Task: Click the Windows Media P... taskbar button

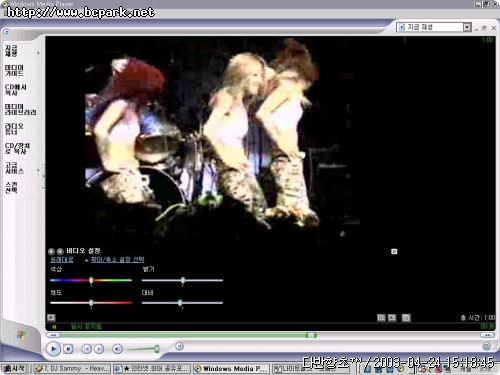Action: (x=232, y=368)
